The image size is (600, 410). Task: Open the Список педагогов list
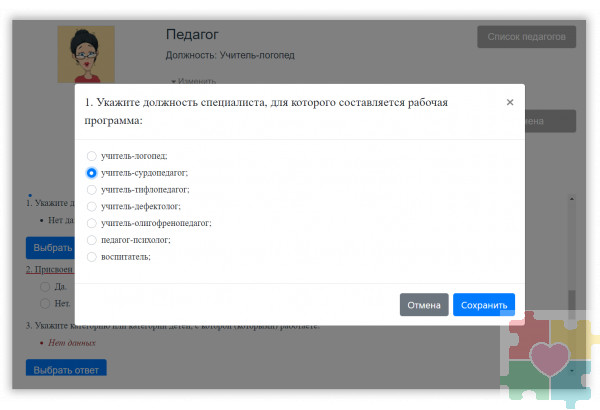526,37
